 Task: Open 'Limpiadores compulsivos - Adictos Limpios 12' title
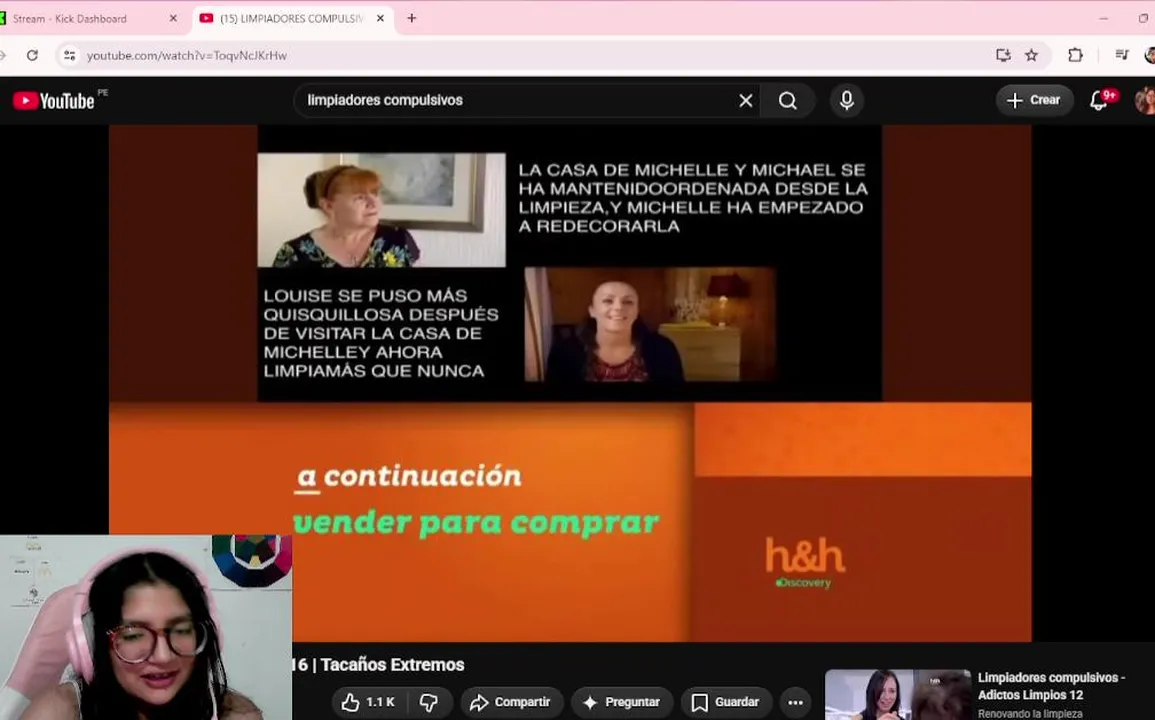click(1051, 686)
